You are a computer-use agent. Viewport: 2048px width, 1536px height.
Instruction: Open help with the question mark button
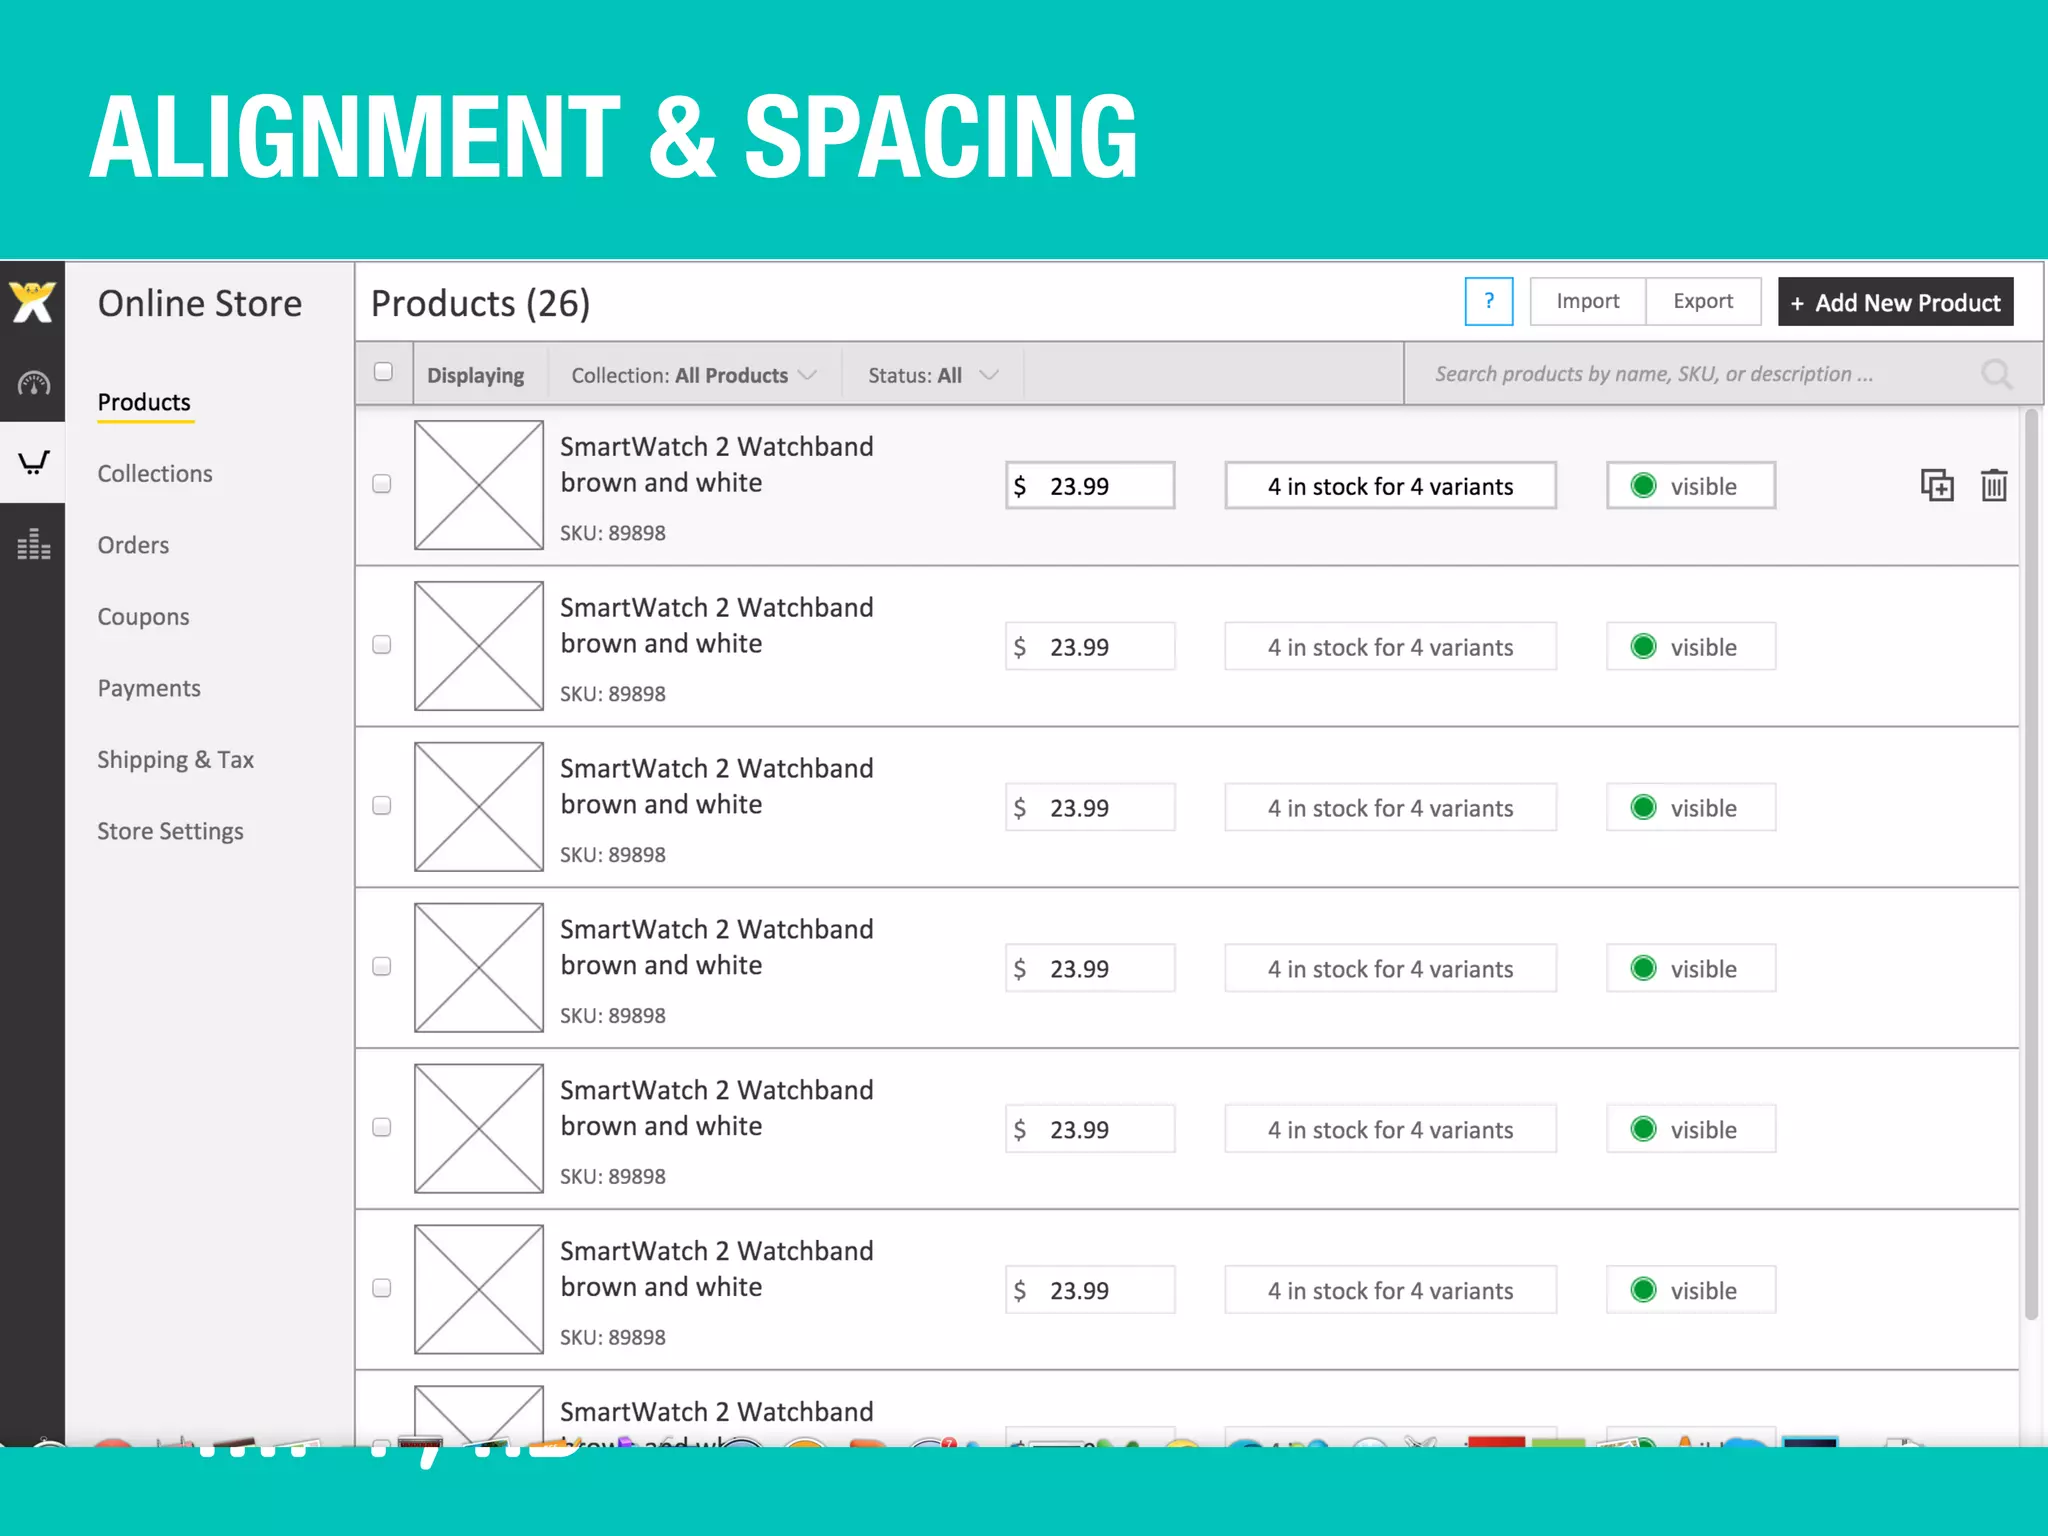click(1488, 301)
